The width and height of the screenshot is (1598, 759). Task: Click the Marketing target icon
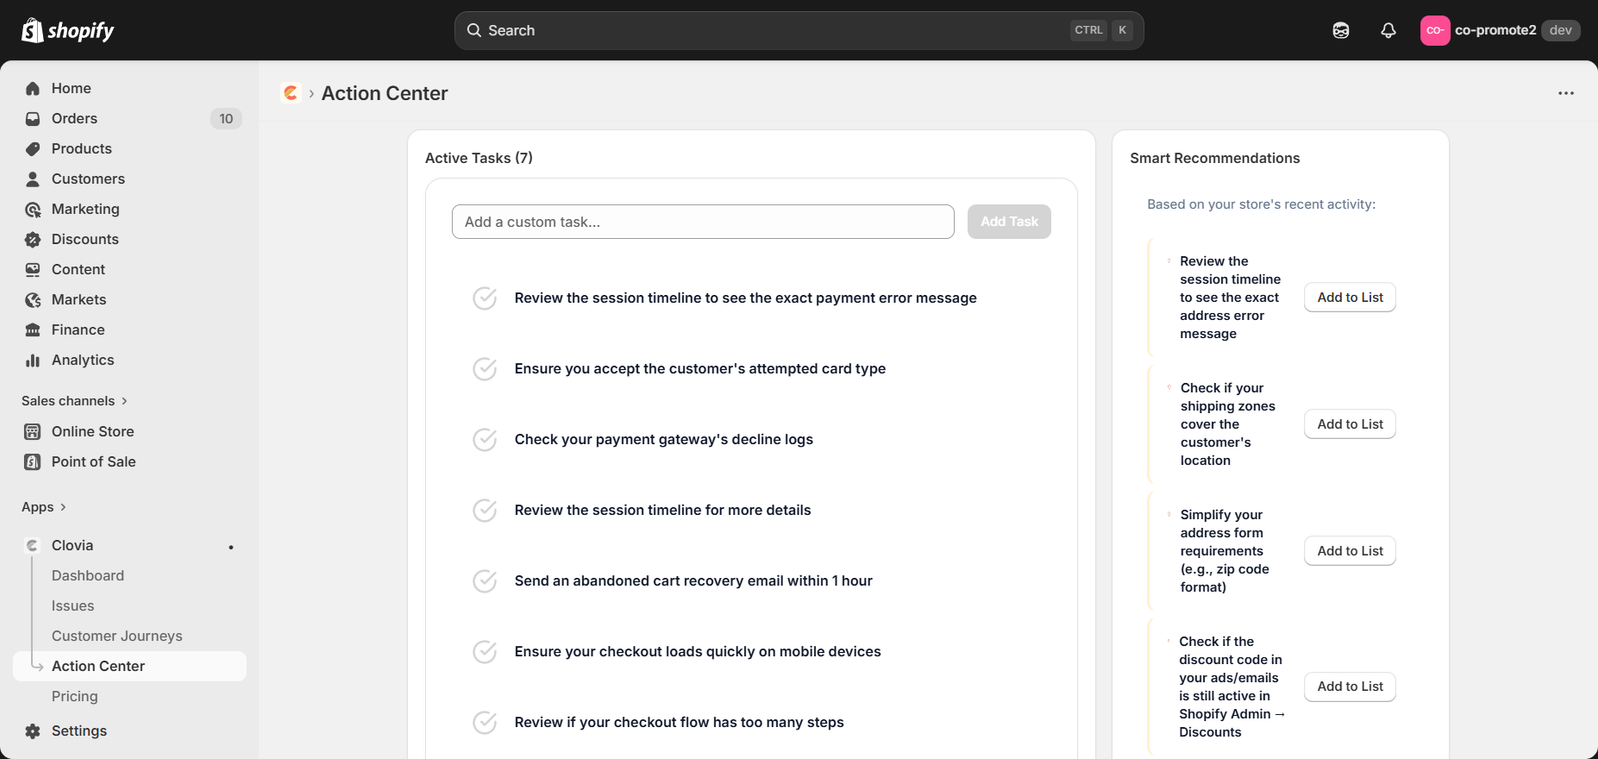pos(33,209)
